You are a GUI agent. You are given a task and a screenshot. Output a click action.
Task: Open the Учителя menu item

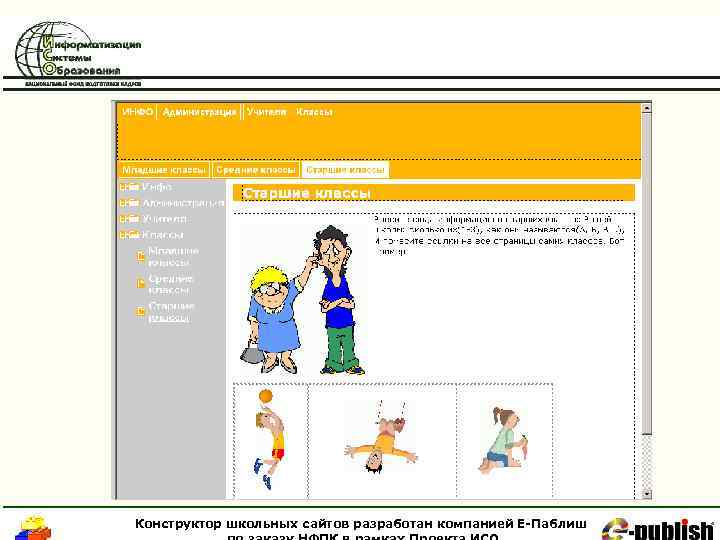click(x=266, y=112)
